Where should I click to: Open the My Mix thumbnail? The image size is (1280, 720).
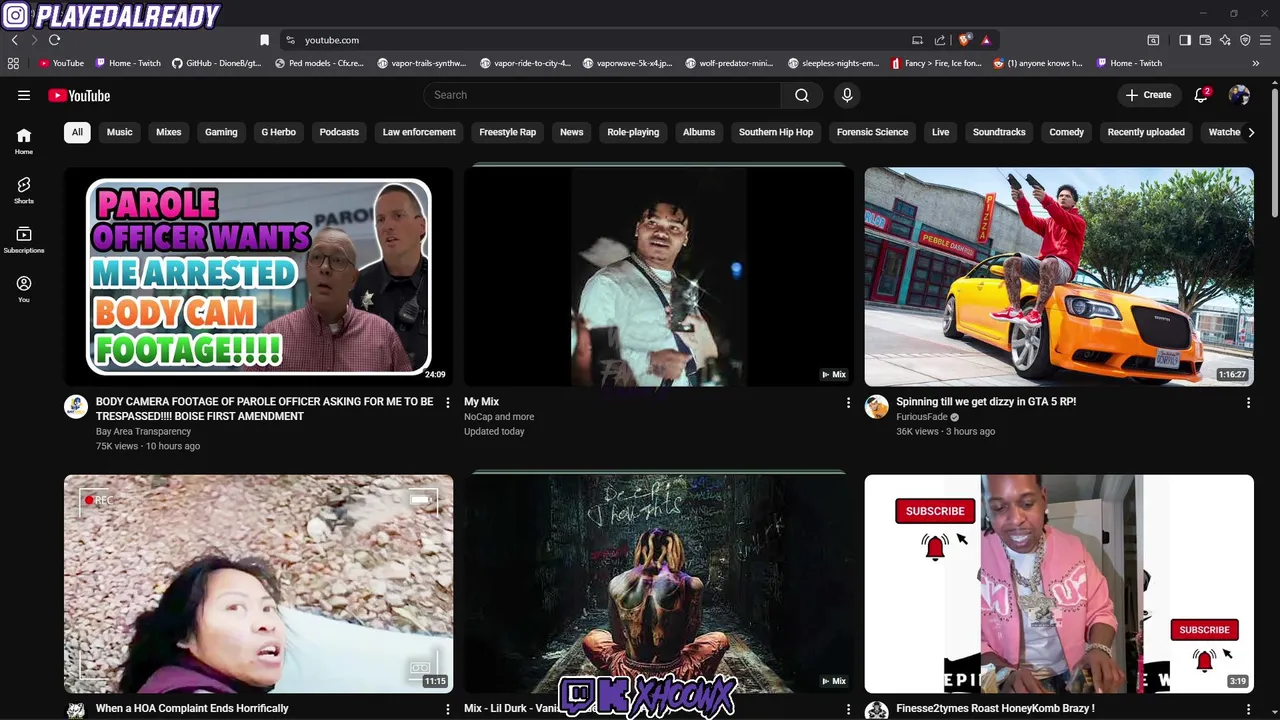(x=659, y=276)
